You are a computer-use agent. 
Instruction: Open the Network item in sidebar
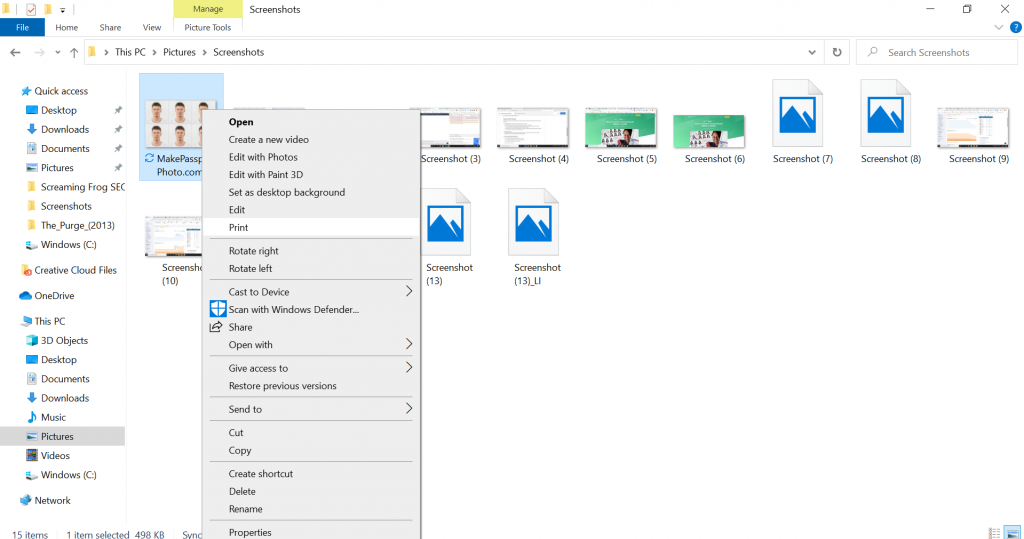point(53,500)
